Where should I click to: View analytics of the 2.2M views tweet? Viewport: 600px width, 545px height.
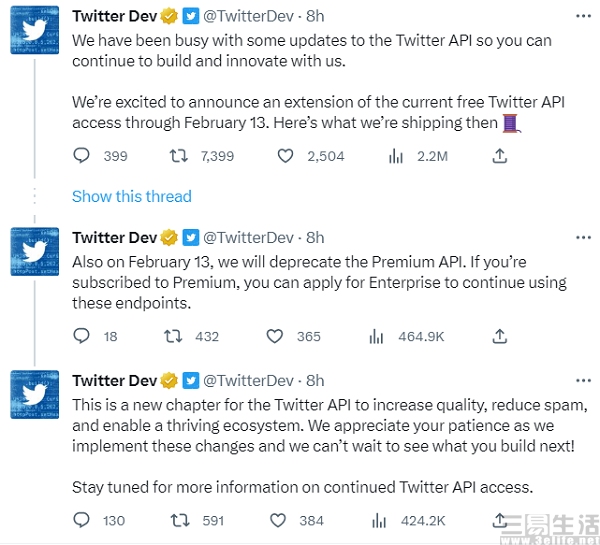pyautogui.click(x=395, y=156)
